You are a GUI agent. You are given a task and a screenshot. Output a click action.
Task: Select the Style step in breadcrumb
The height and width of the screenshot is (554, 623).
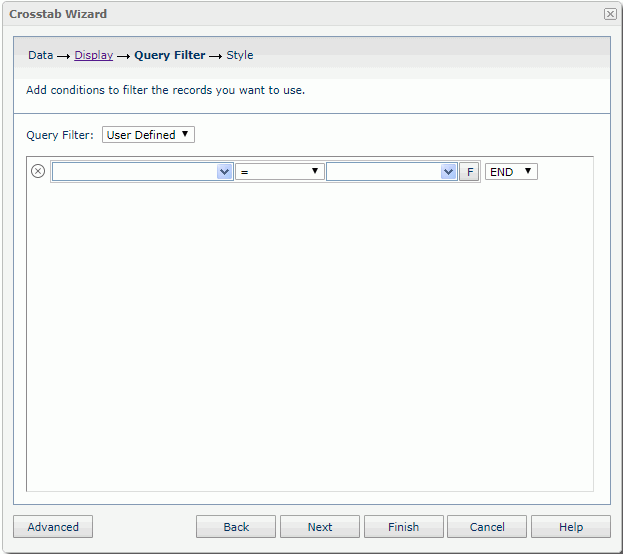click(240, 55)
